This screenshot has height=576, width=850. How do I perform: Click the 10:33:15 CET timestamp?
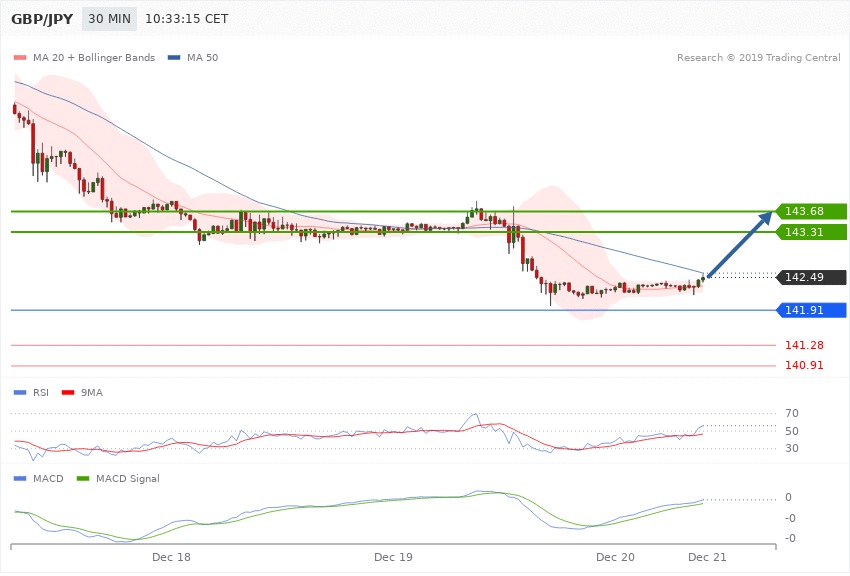pos(187,19)
